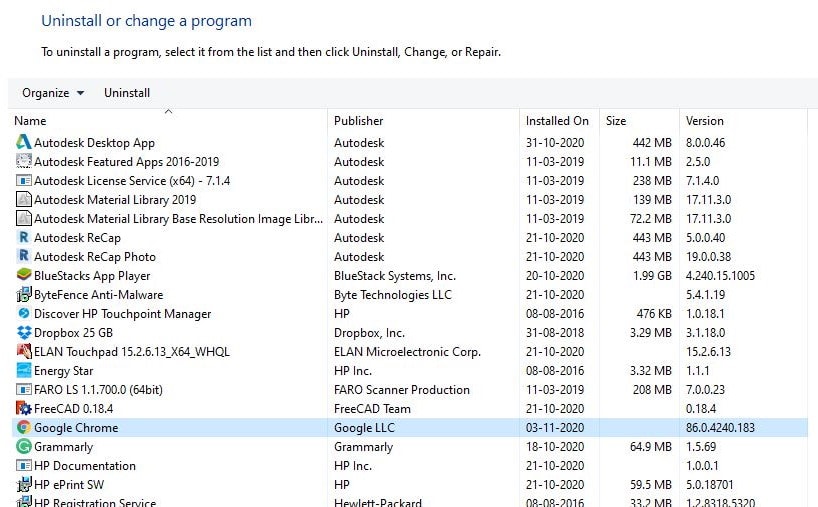Screen dimensions: 818x507
Task: Click the Autodesk Material Library Base Resolution icon
Action: point(23,218)
